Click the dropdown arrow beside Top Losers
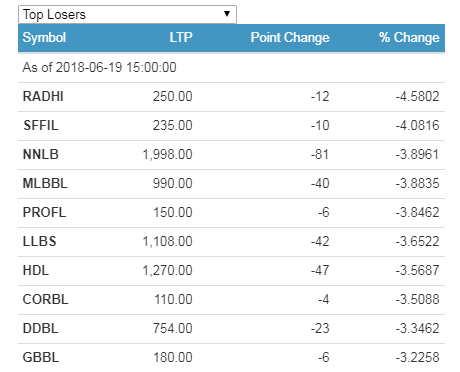460x372 pixels. (x=227, y=14)
